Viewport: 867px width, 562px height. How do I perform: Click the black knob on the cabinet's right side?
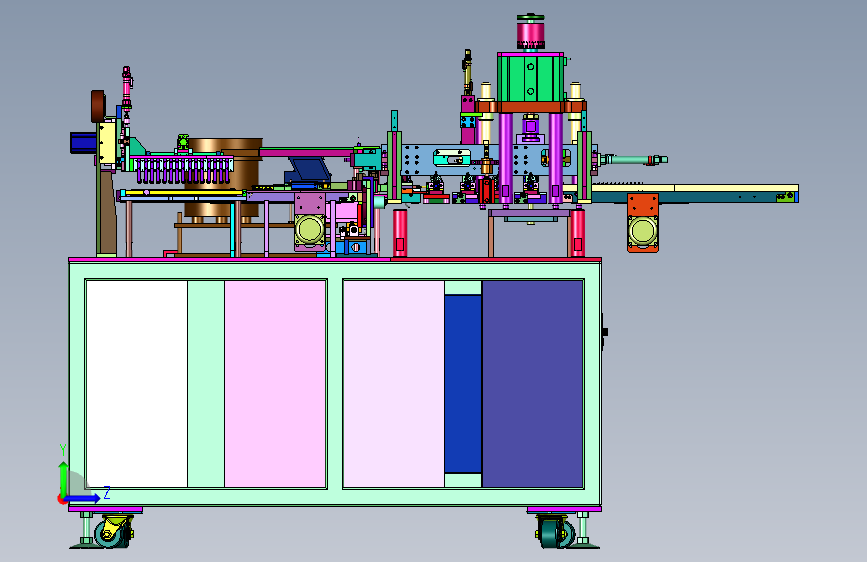pos(604,332)
